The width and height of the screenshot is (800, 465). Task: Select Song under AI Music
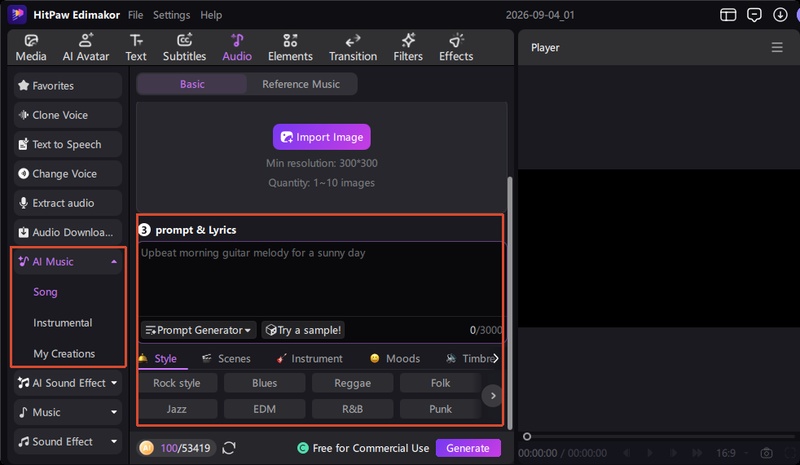(x=45, y=292)
